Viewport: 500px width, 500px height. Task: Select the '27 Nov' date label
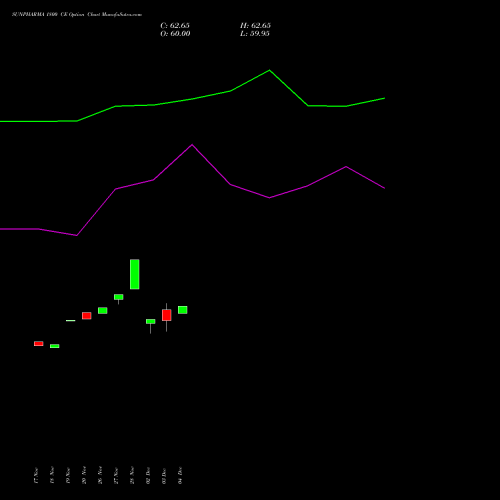point(116,476)
